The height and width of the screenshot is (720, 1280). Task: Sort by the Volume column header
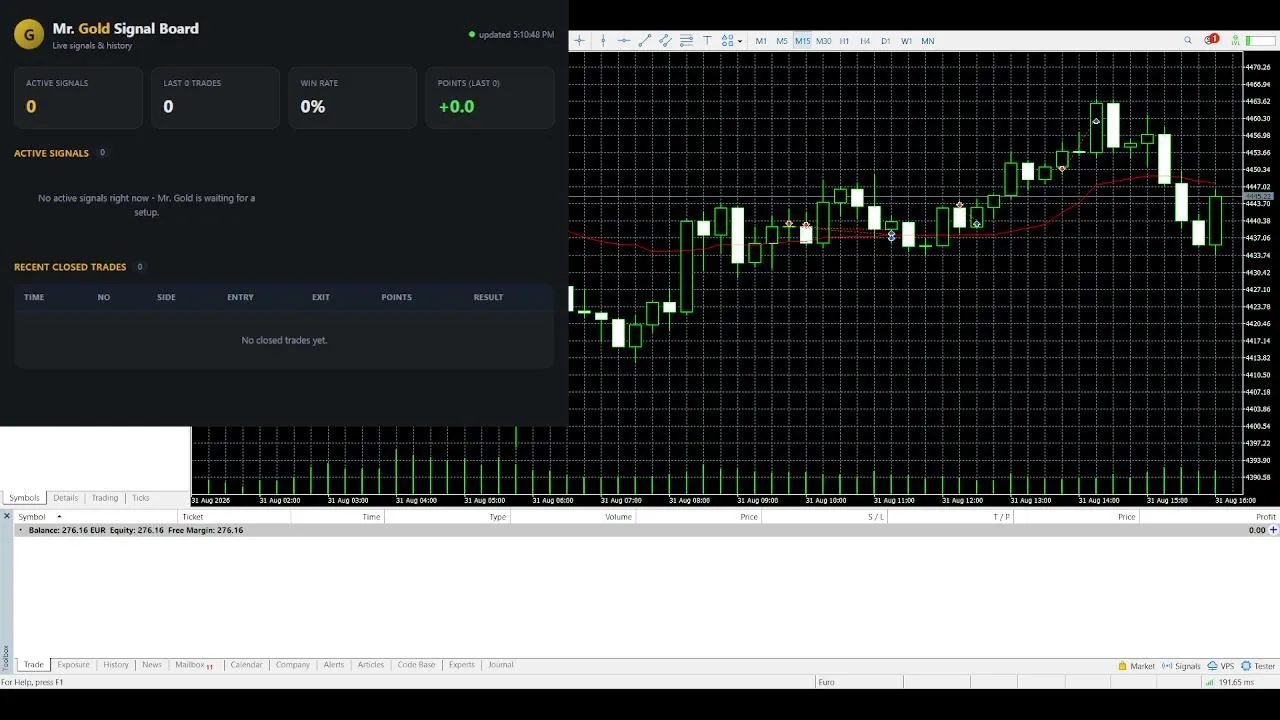pyautogui.click(x=573, y=517)
